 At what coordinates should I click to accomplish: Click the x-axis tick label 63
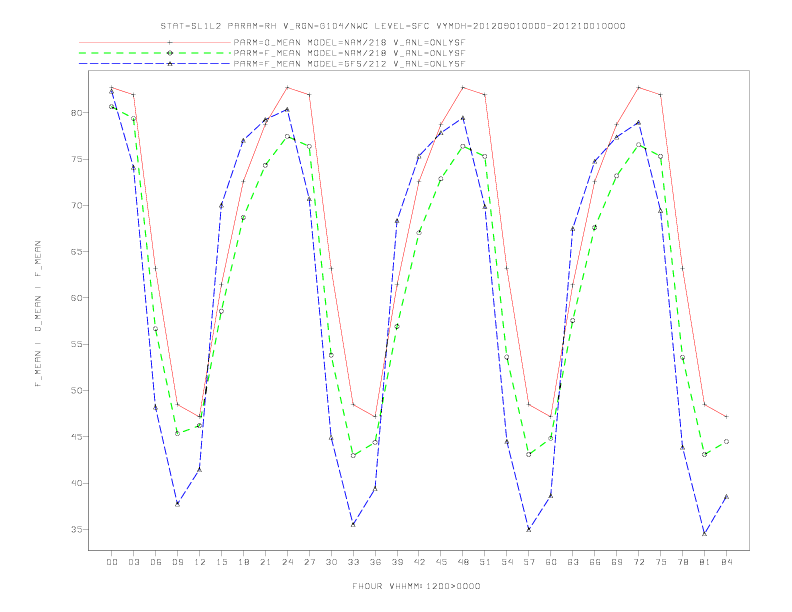pyautogui.click(x=573, y=562)
